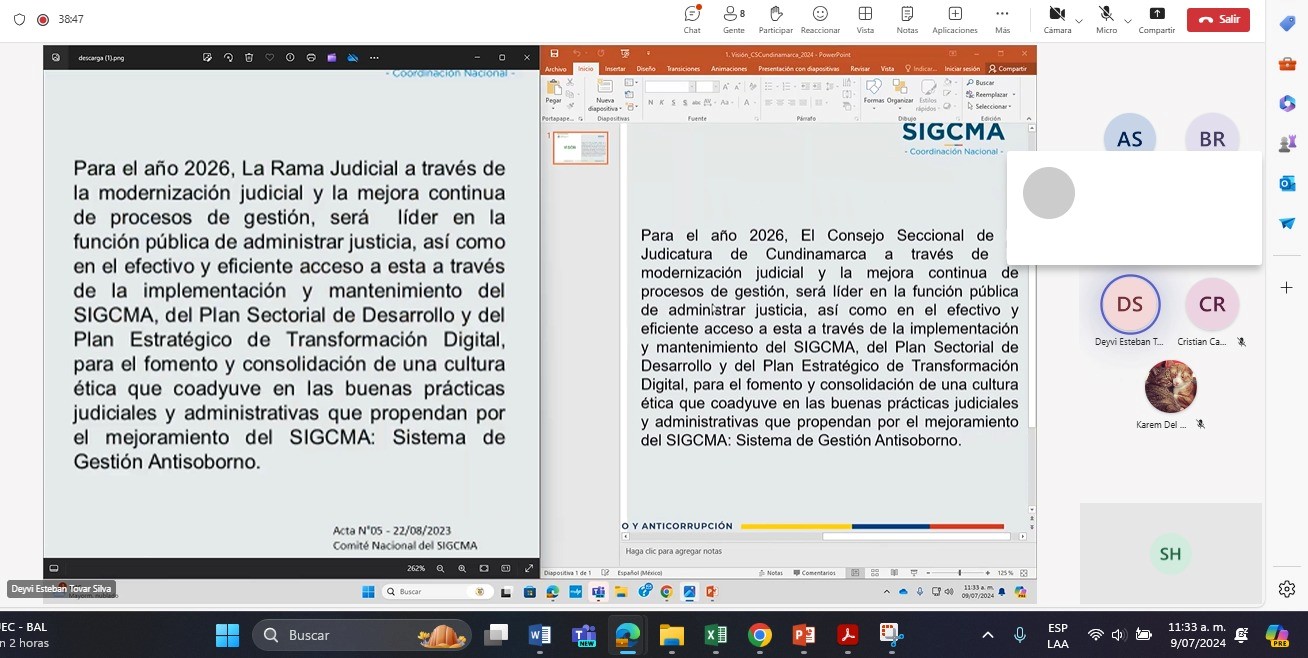Open meeting Aplicaciones
The image size is (1308, 658).
pyautogui.click(x=955, y=20)
